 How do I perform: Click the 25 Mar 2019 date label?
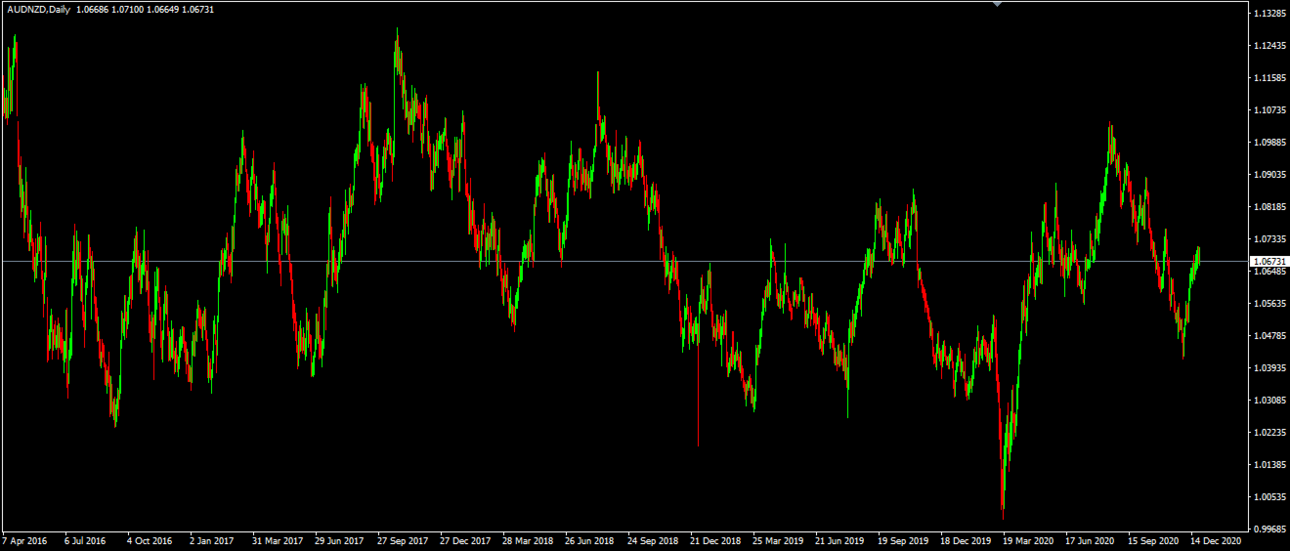(778, 541)
